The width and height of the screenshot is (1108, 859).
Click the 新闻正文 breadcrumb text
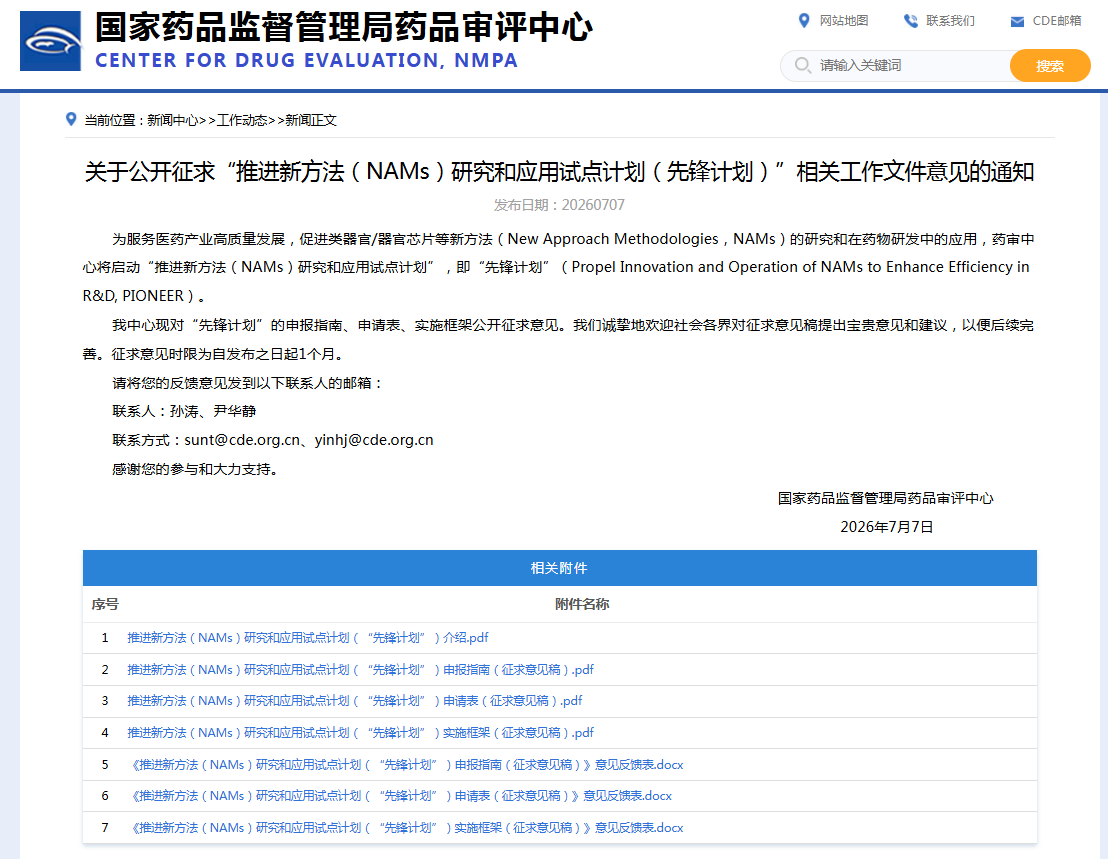[311, 120]
